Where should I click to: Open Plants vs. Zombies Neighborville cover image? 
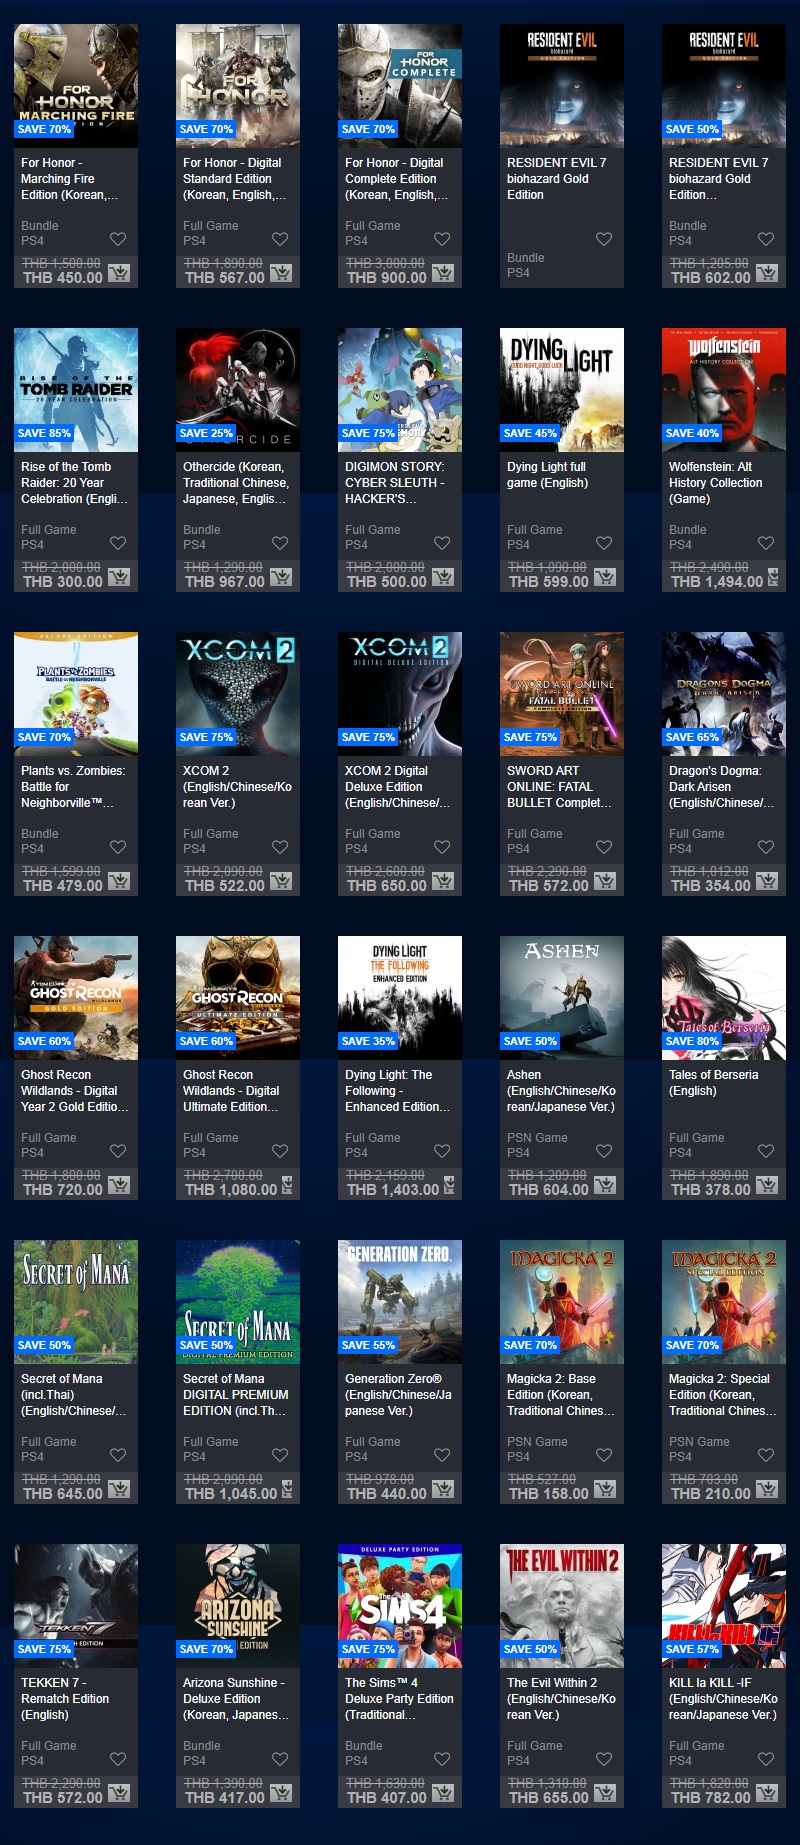(x=76, y=694)
